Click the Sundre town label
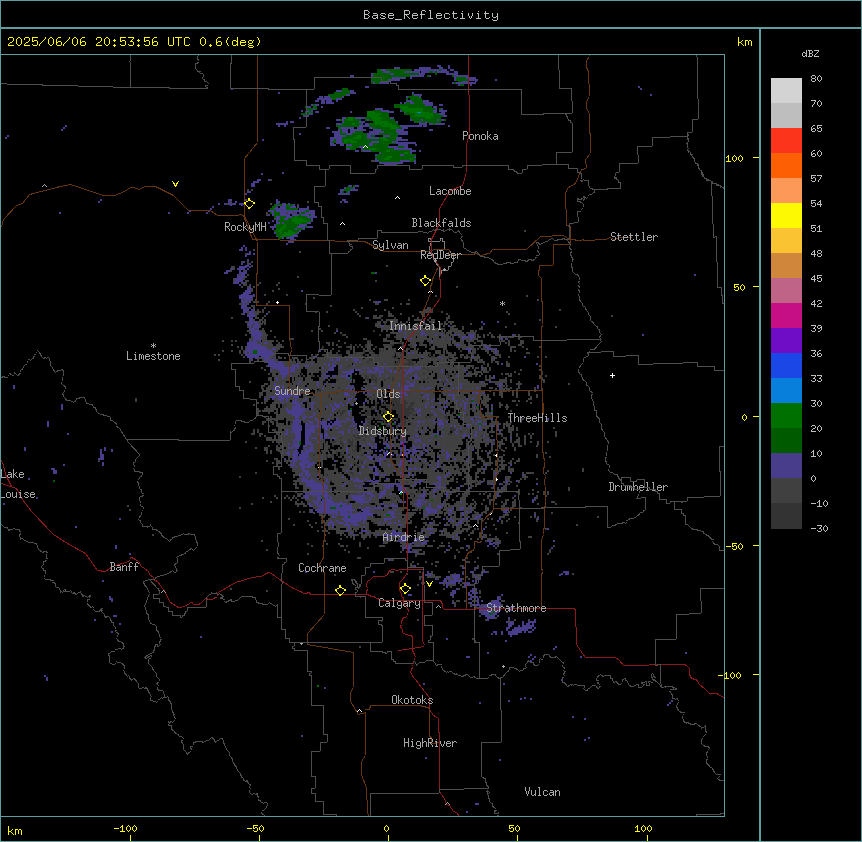 click(x=292, y=391)
